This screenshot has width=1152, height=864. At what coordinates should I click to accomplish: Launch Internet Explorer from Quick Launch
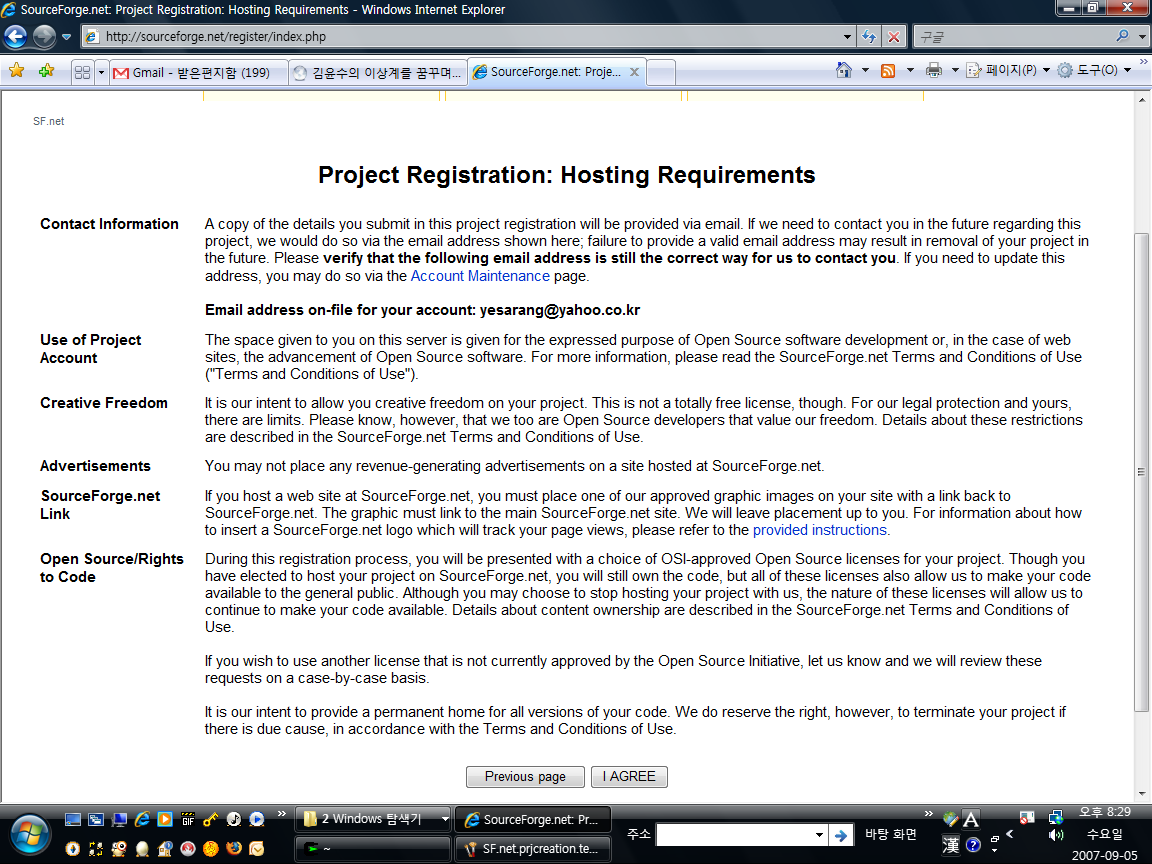point(143,819)
